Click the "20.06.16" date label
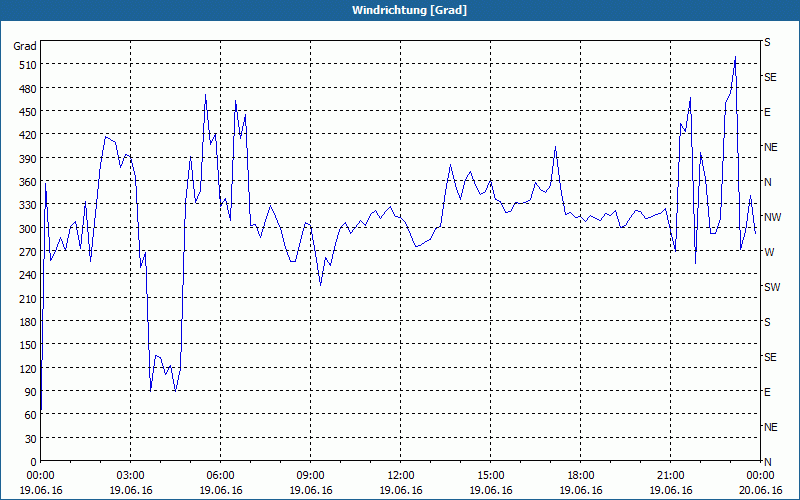The height and width of the screenshot is (500, 800). [761, 490]
